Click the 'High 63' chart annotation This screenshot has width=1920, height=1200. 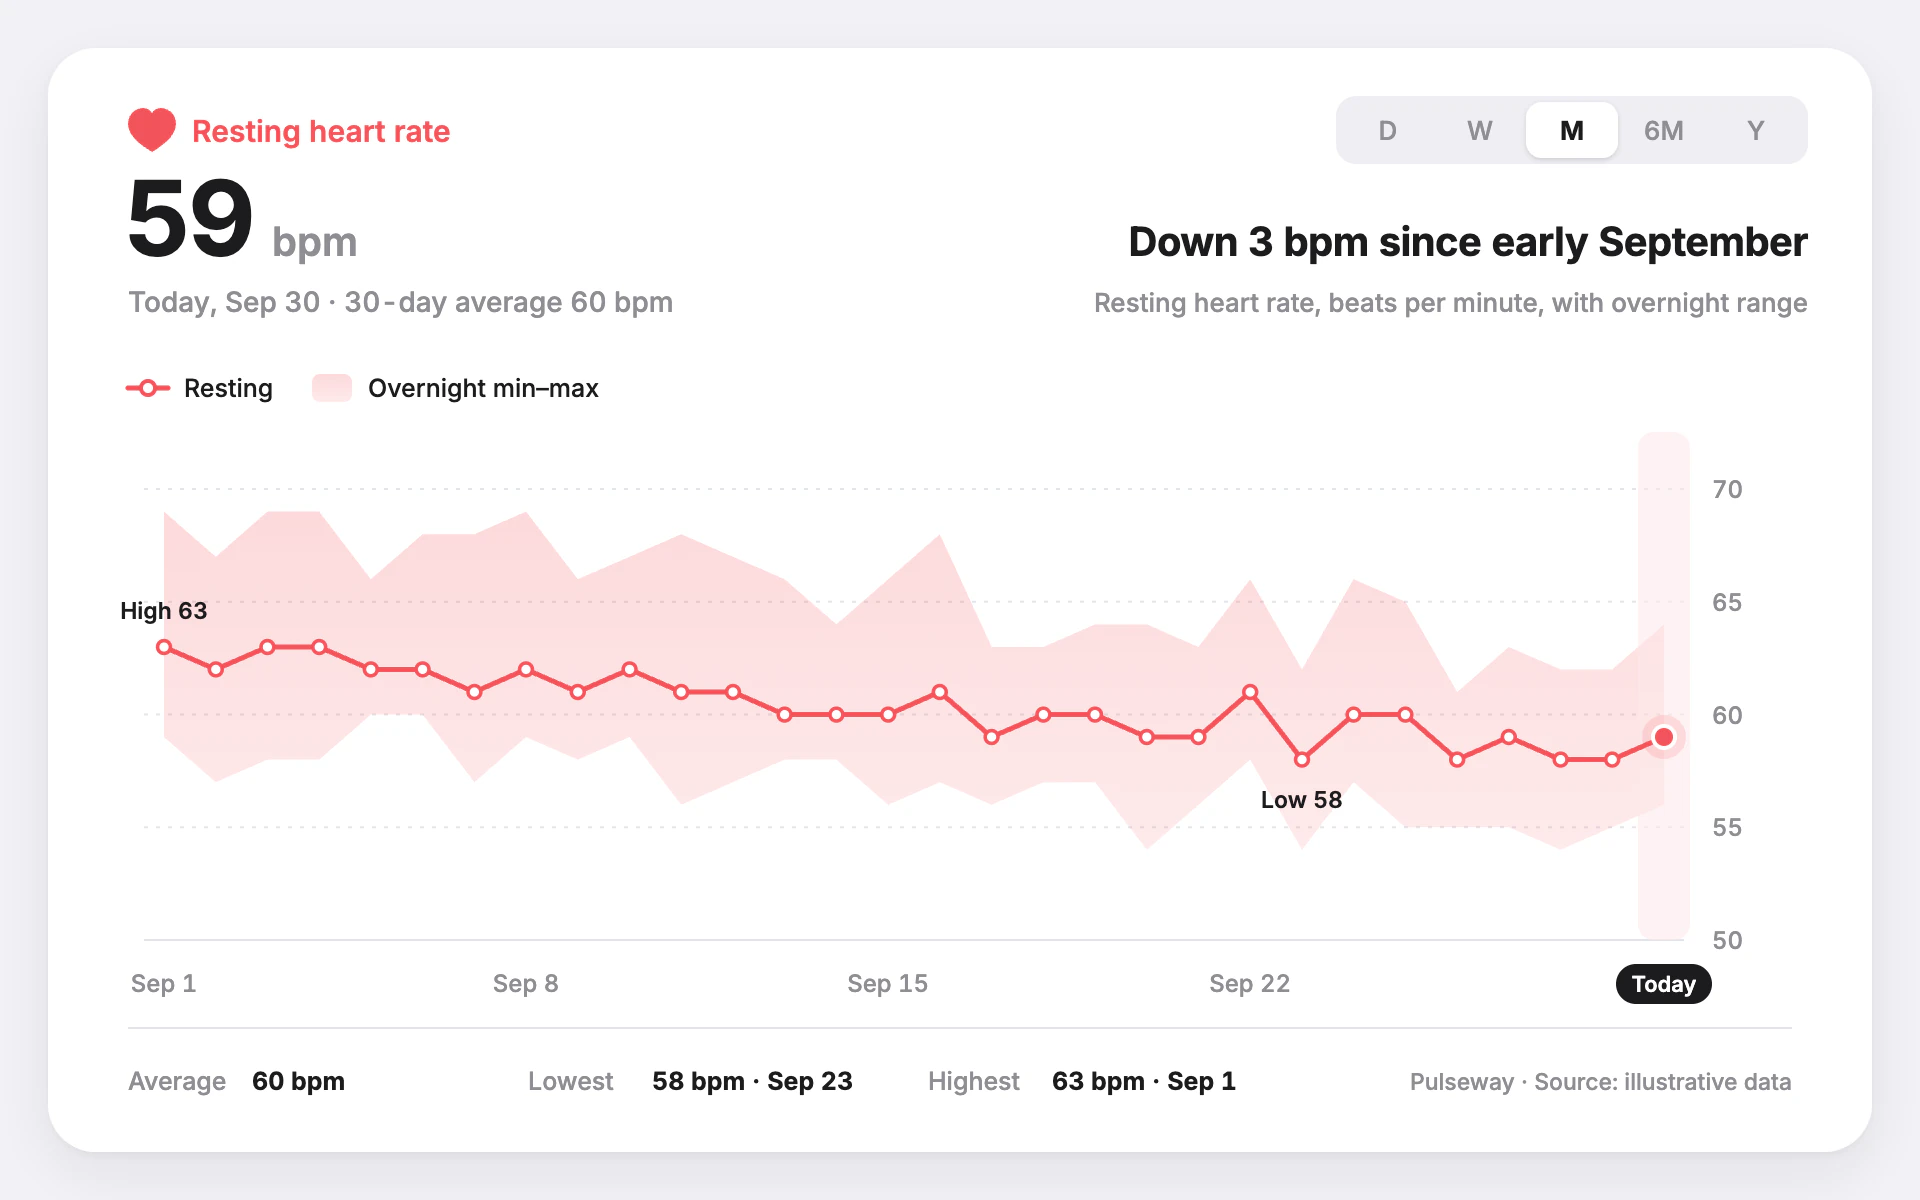pyautogui.click(x=163, y=611)
